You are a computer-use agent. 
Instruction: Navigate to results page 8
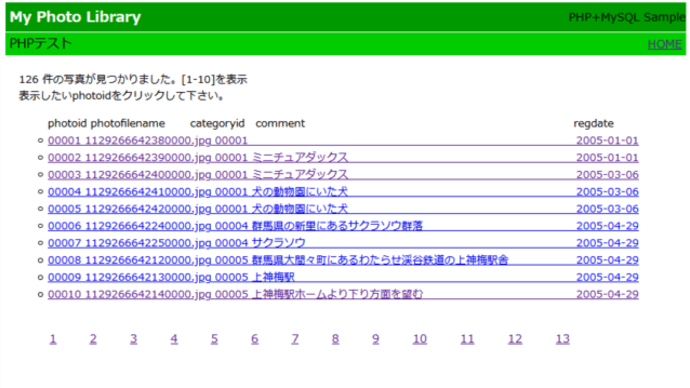point(335,339)
